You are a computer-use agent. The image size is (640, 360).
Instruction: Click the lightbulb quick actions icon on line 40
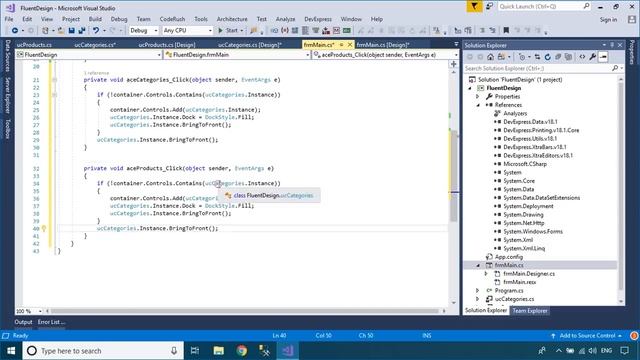[44, 229]
